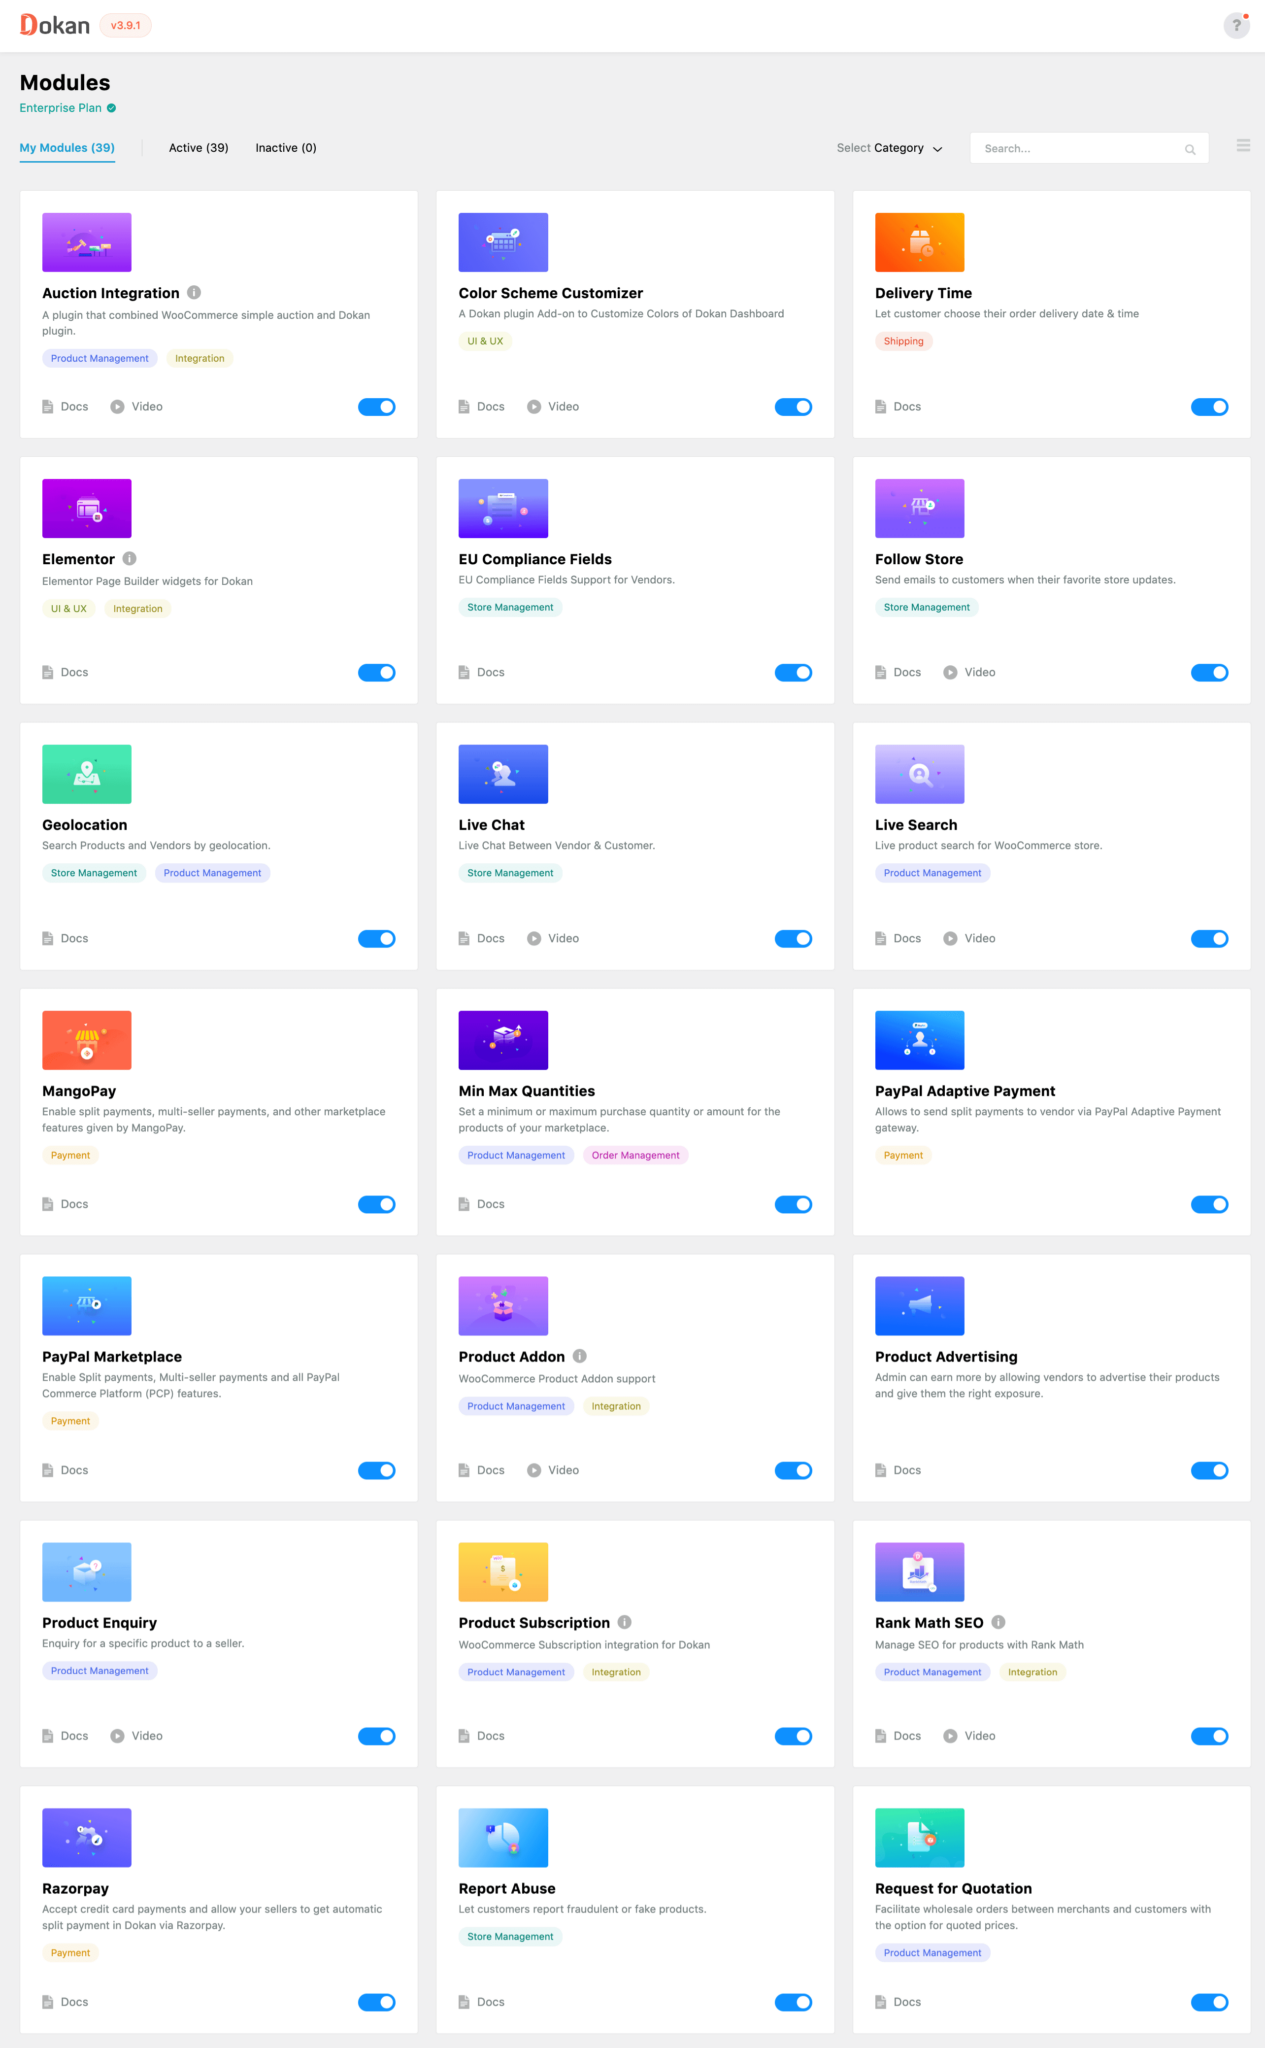Click info icon next to Auction Integration
The height and width of the screenshot is (2048, 1265).
[194, 293]
